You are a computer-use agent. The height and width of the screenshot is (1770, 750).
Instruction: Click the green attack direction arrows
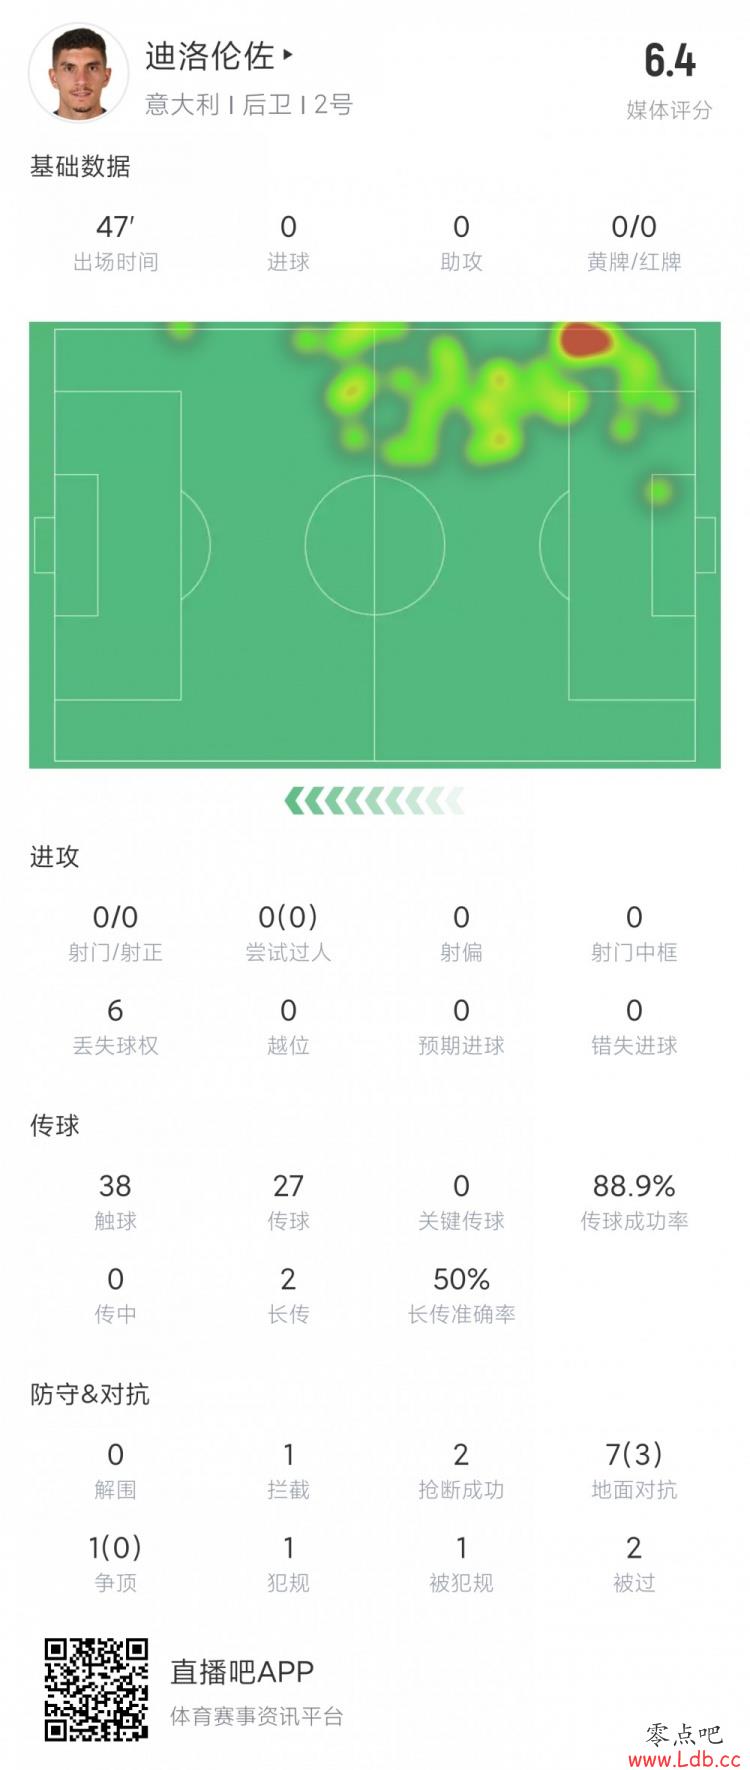click(x=374, y=800)
